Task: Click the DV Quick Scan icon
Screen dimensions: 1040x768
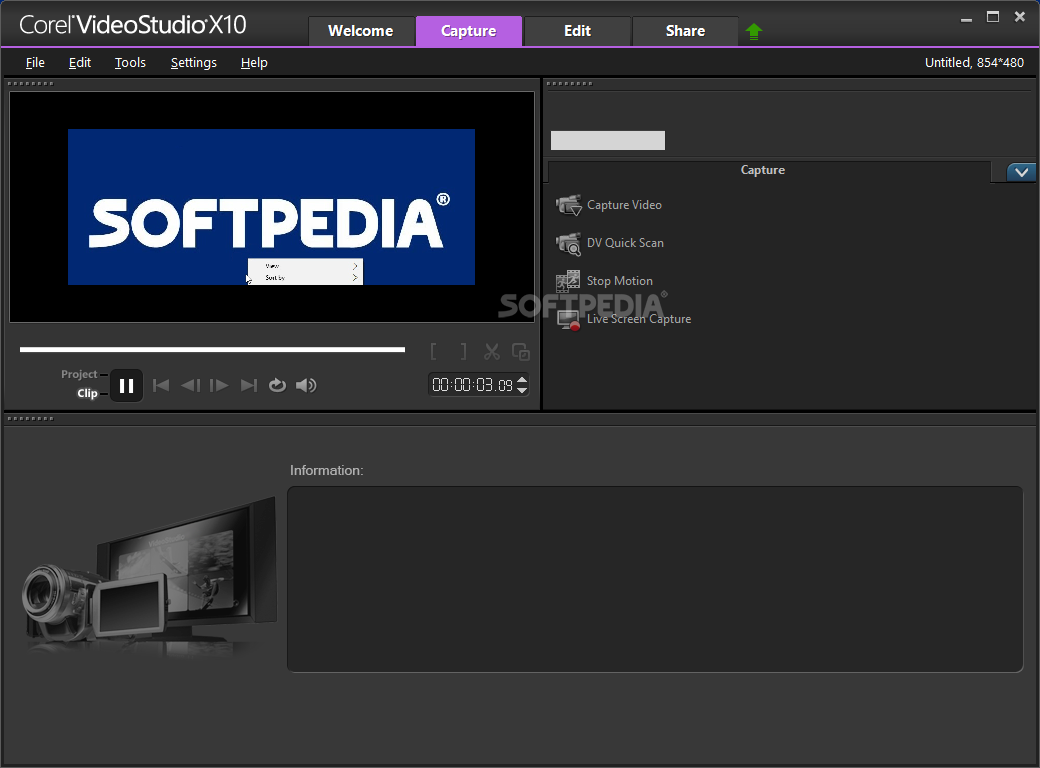Action: [568, 243]
